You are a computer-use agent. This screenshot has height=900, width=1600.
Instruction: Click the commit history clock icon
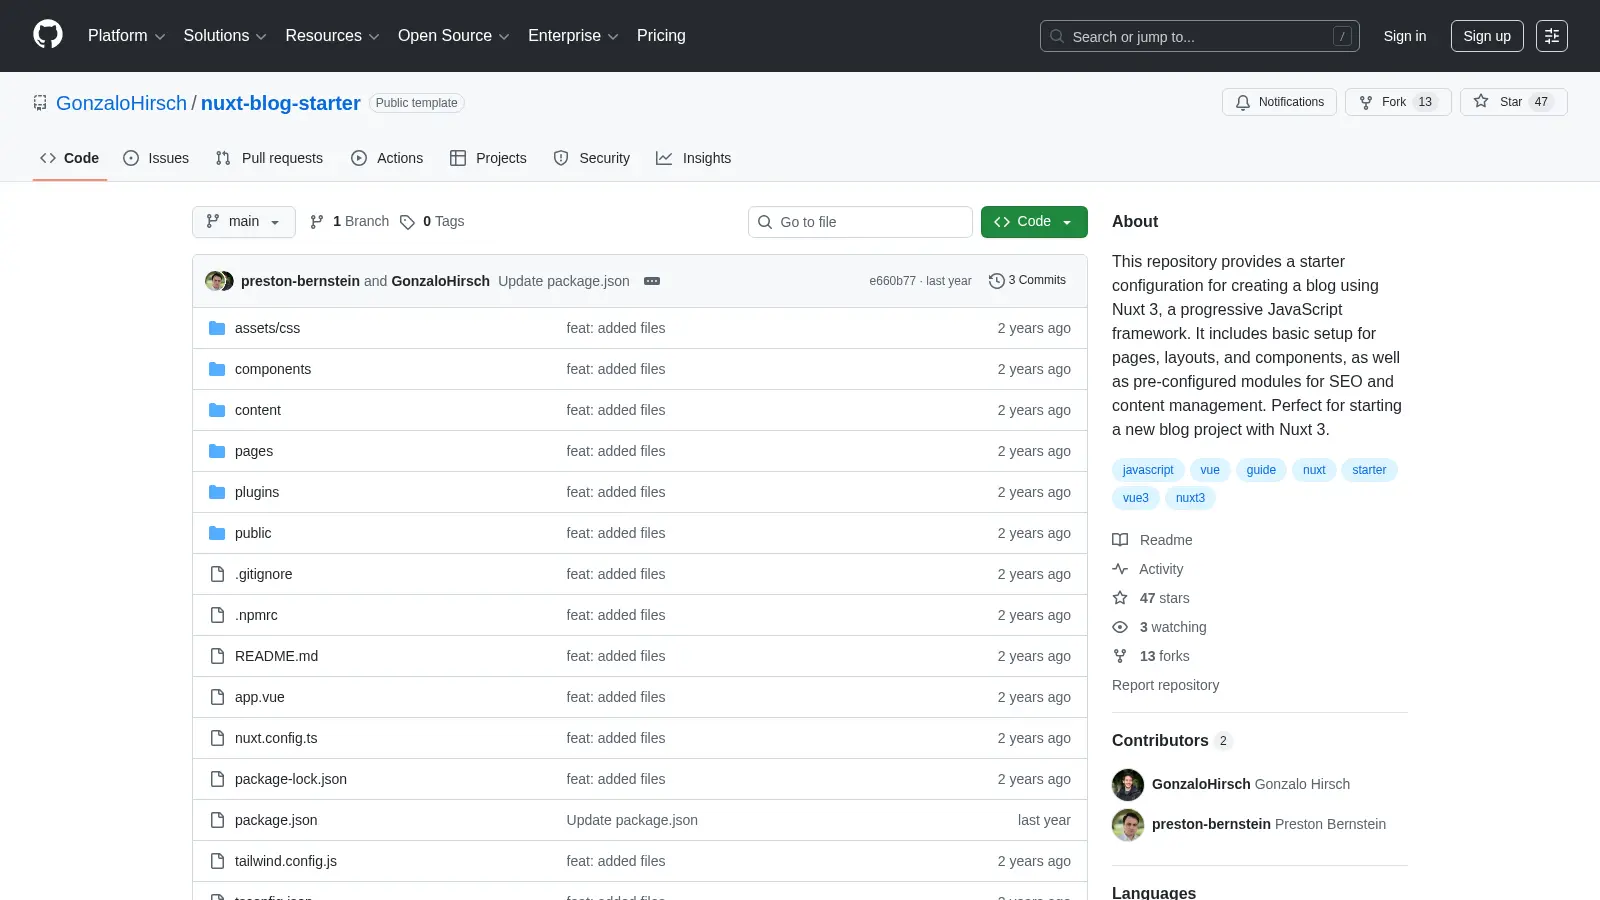(x=996, y=281)
